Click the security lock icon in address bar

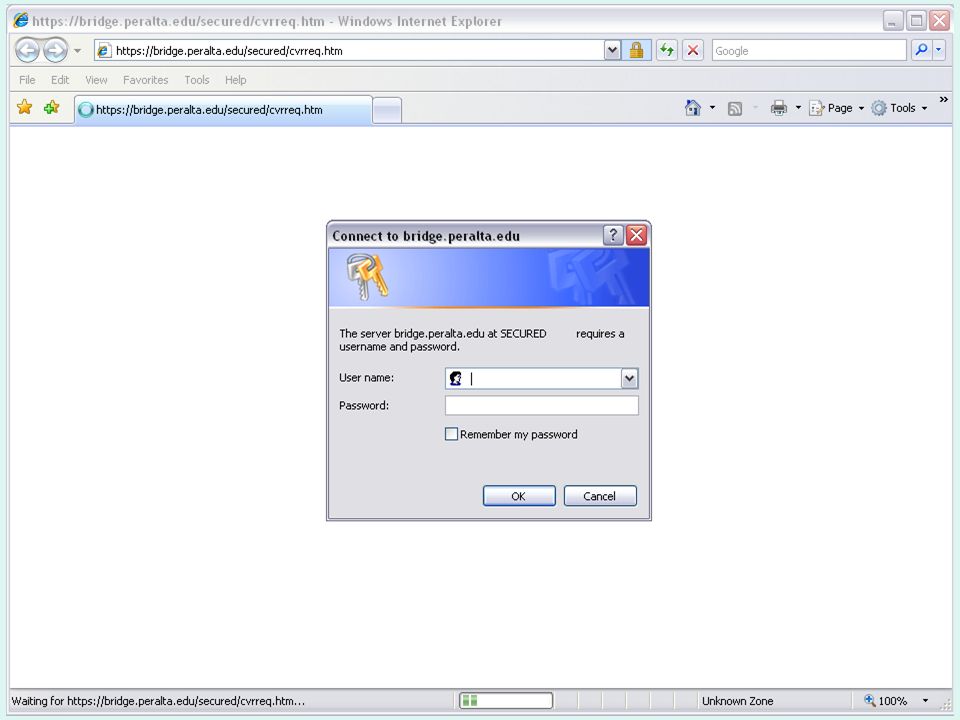click(x=636, y=51)
